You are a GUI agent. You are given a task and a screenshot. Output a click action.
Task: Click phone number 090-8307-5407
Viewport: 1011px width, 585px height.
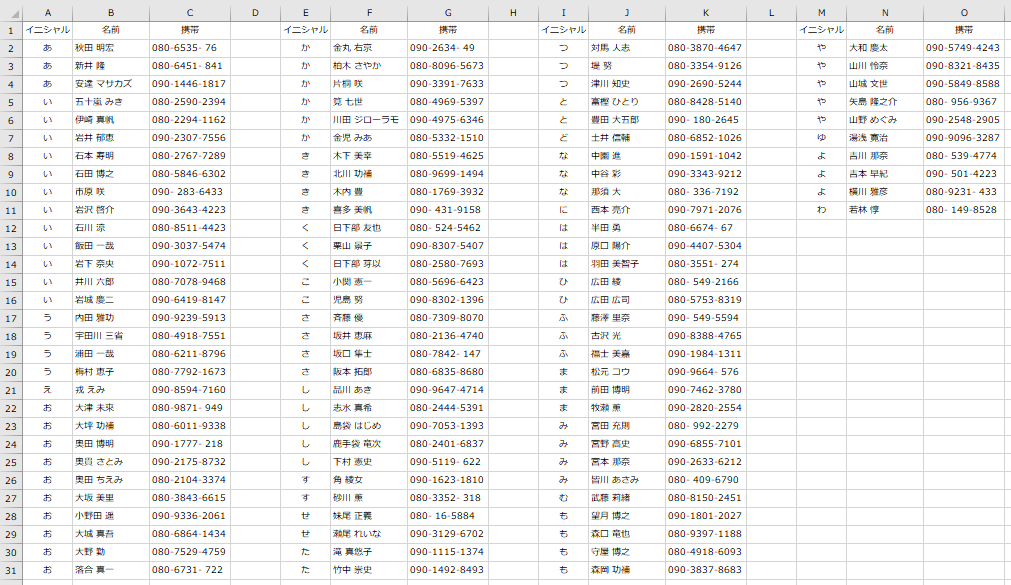pos(448,246)
